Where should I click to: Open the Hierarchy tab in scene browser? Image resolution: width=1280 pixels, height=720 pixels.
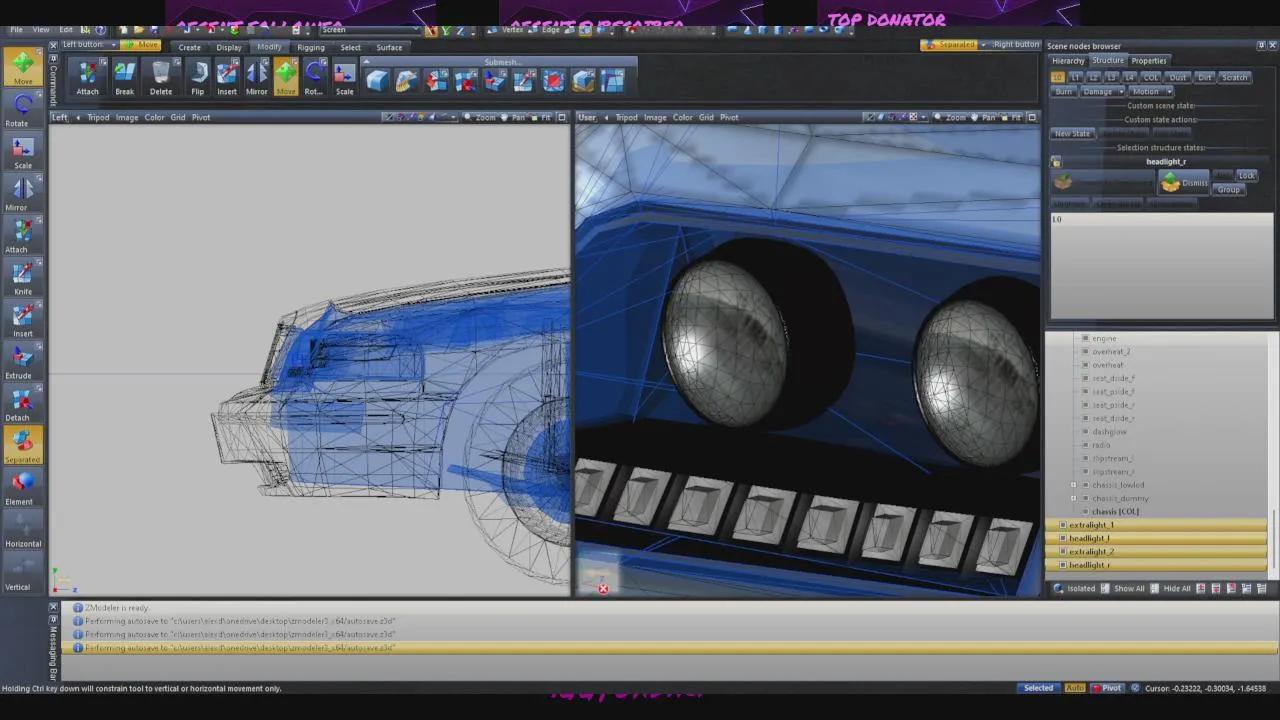[1068, 61]
